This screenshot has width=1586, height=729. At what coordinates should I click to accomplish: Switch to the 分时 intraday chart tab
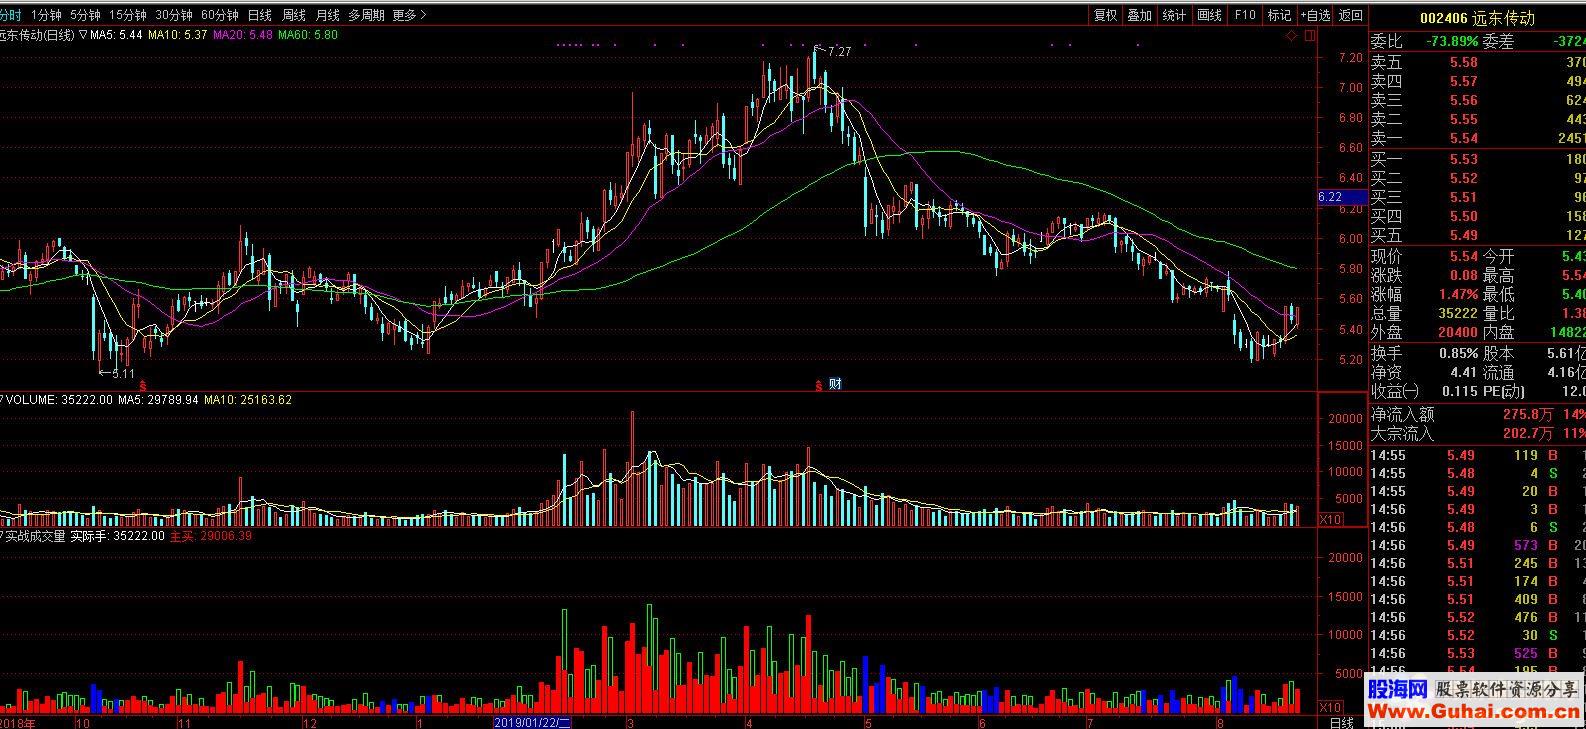pyautogui.click(x=10, y=15)
